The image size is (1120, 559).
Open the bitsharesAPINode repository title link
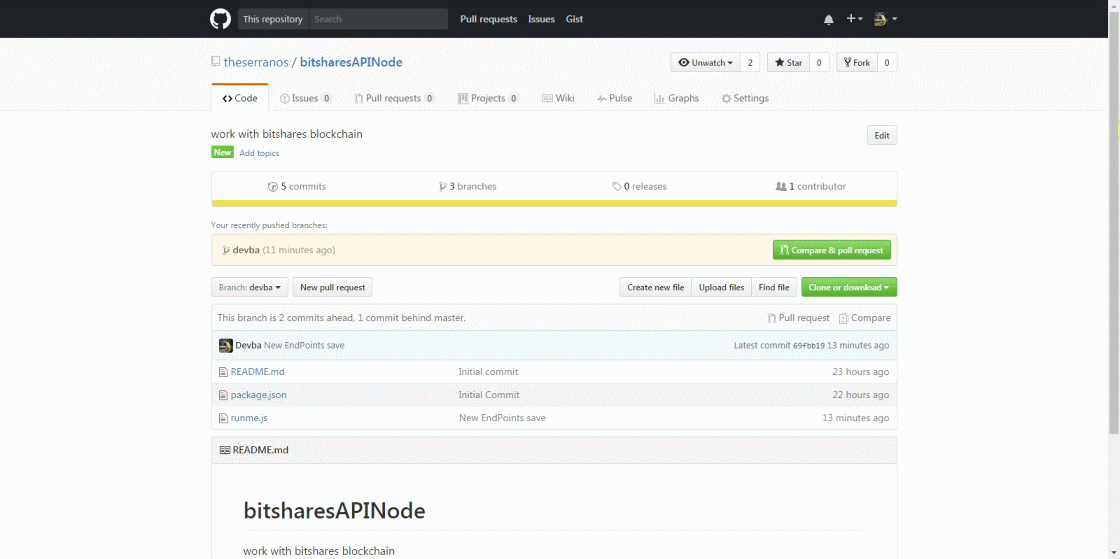pos(351,62)
